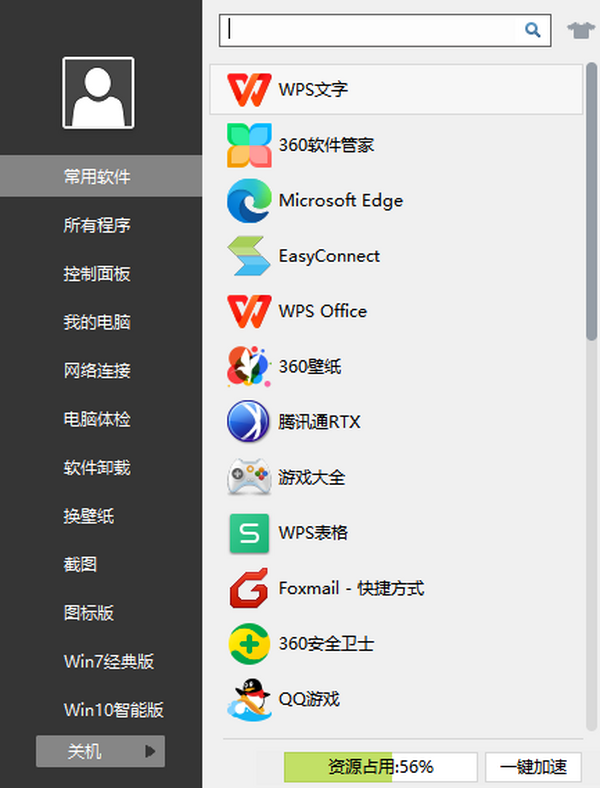This screenshot has width=600, height=788.
Task: Launch the 360安全卫士 icon
Action: click(249, 644)
